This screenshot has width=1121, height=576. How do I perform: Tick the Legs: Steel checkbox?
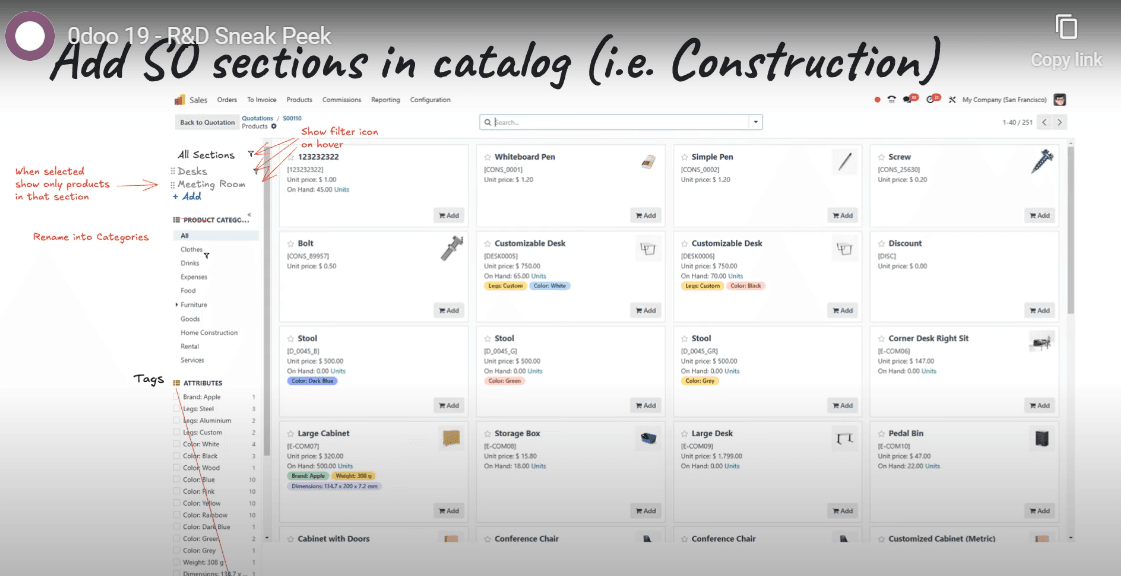point(178,409)
